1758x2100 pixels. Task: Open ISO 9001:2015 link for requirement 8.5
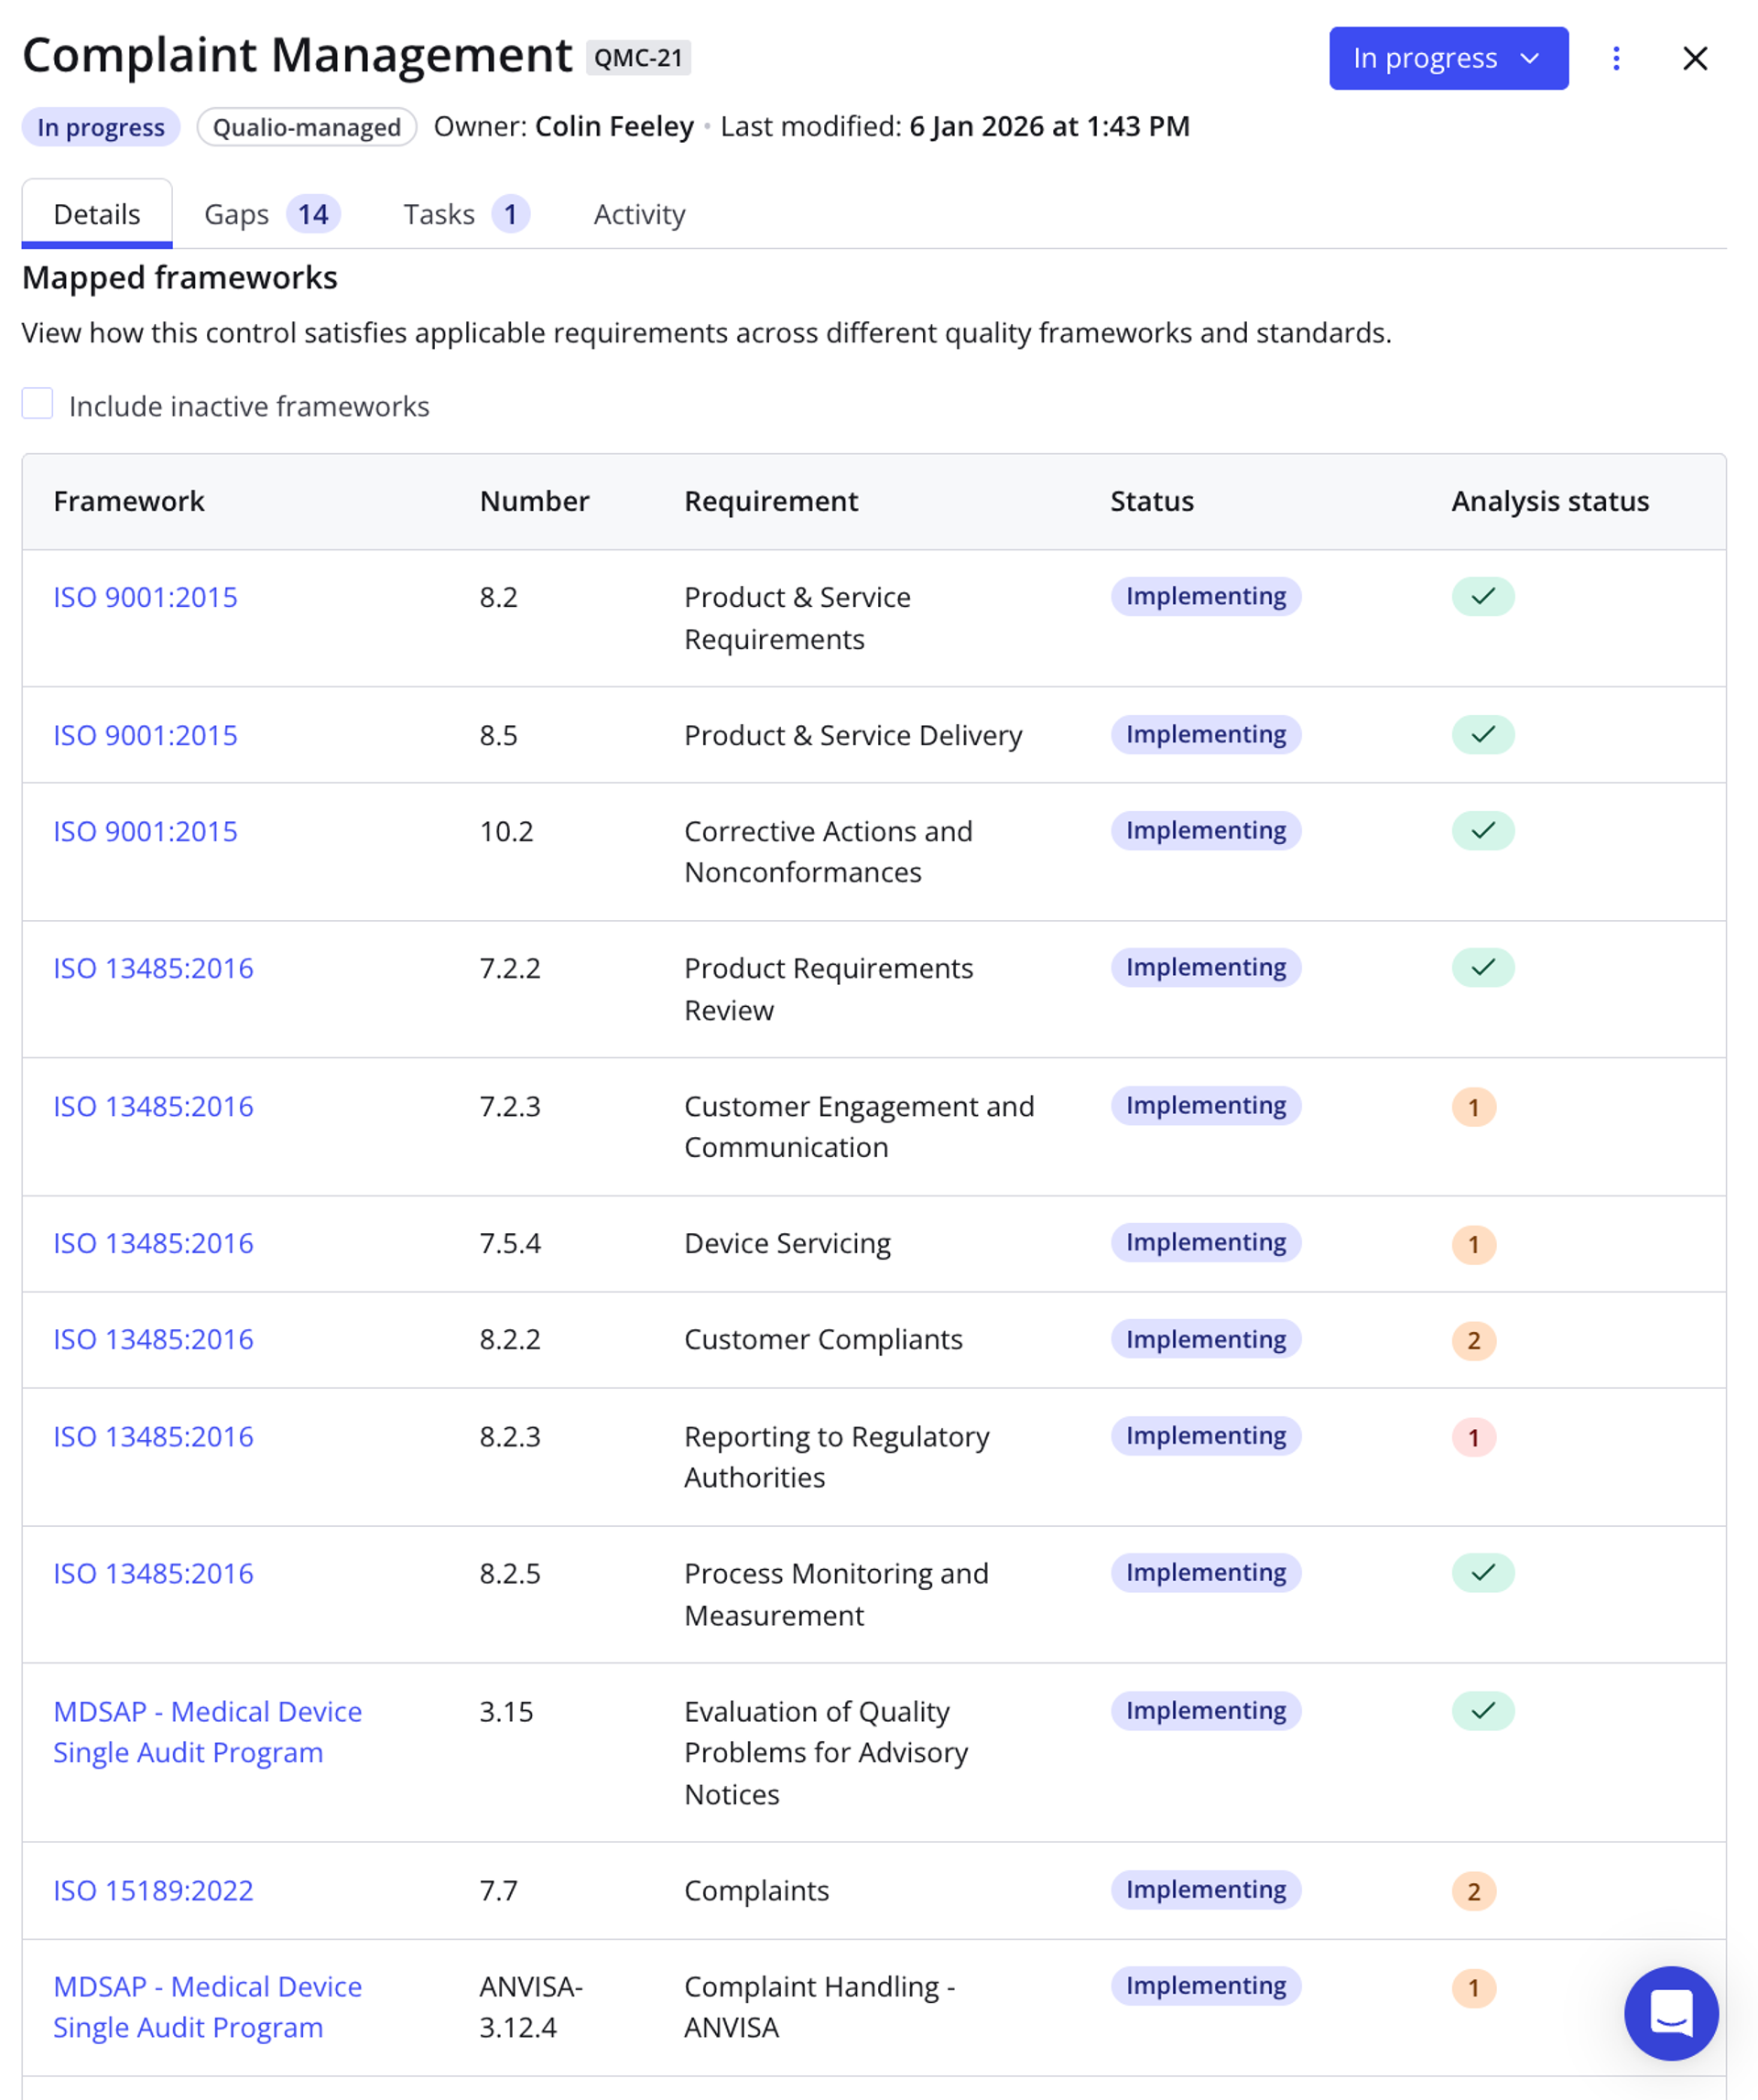[145, 735]
